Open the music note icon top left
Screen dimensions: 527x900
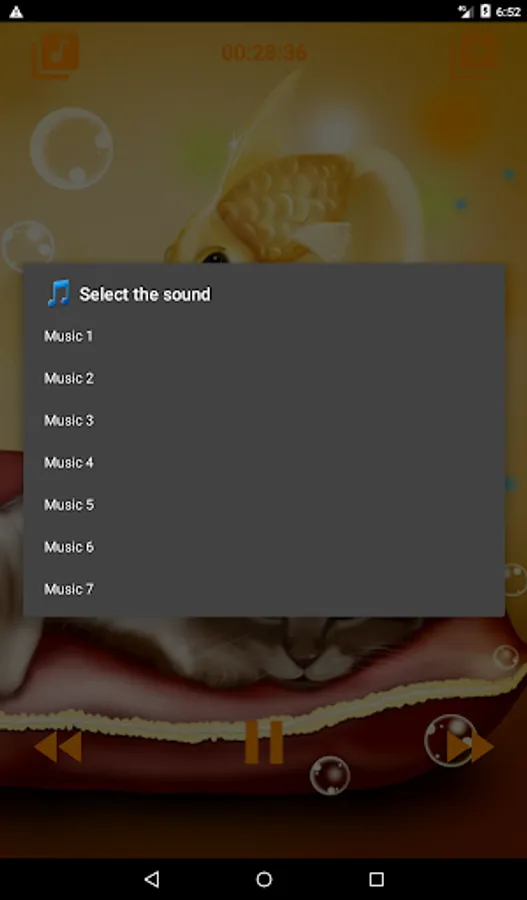pos(55,56)
